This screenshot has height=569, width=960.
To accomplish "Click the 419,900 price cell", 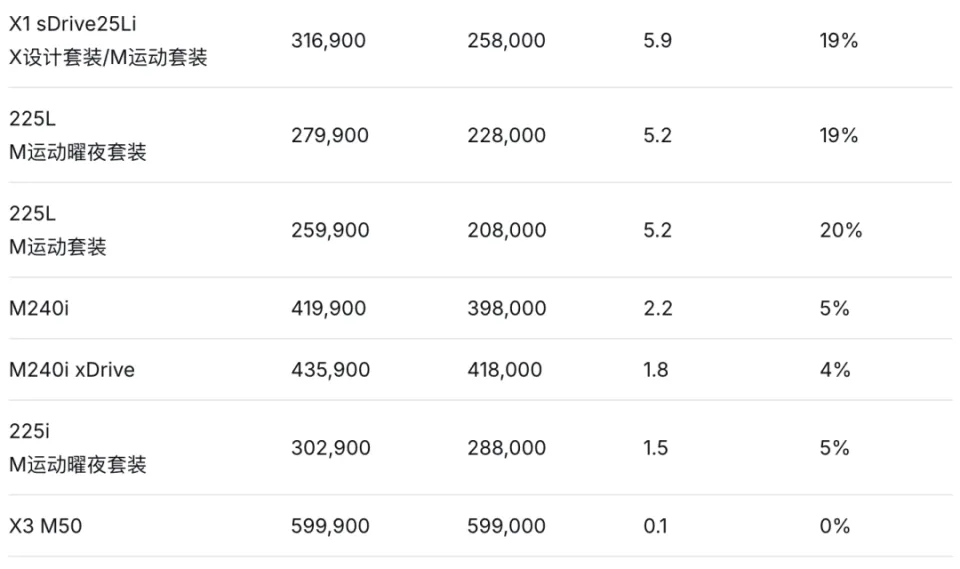I will click(329, 308).
